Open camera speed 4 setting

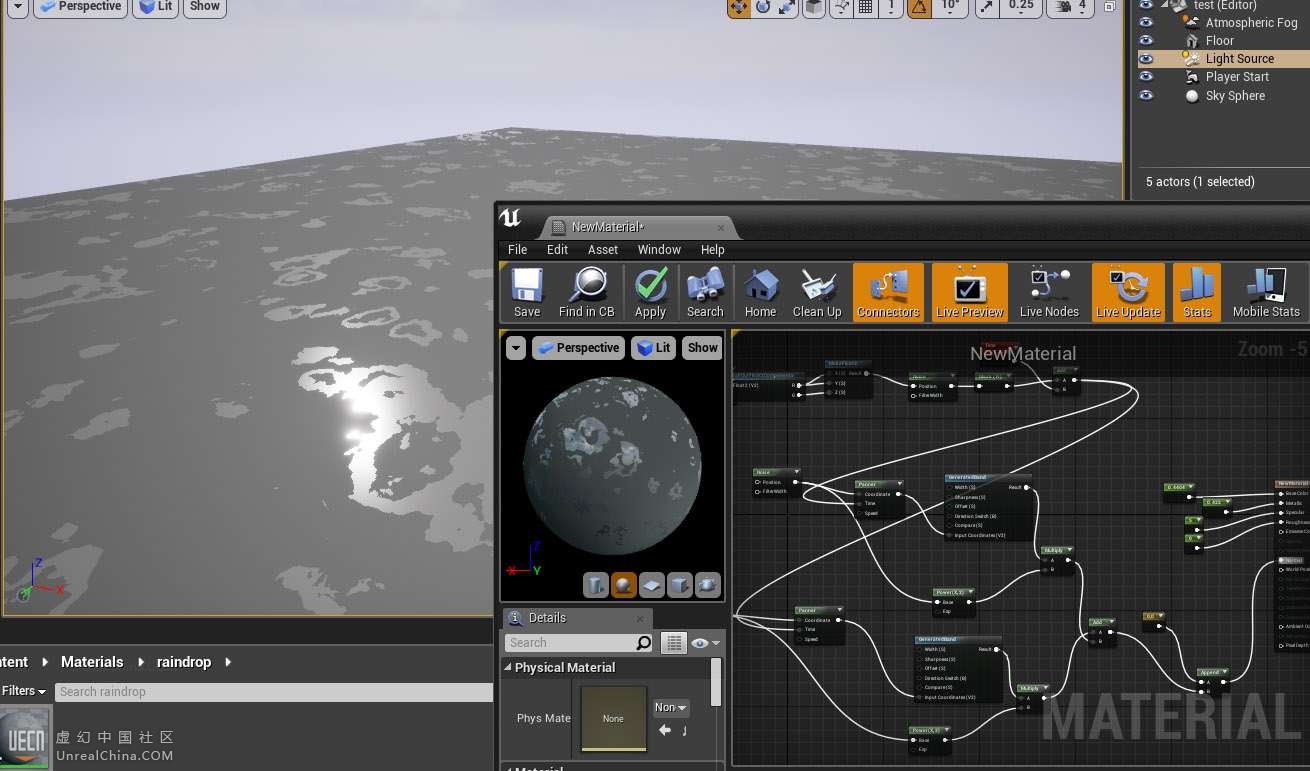1070,7
